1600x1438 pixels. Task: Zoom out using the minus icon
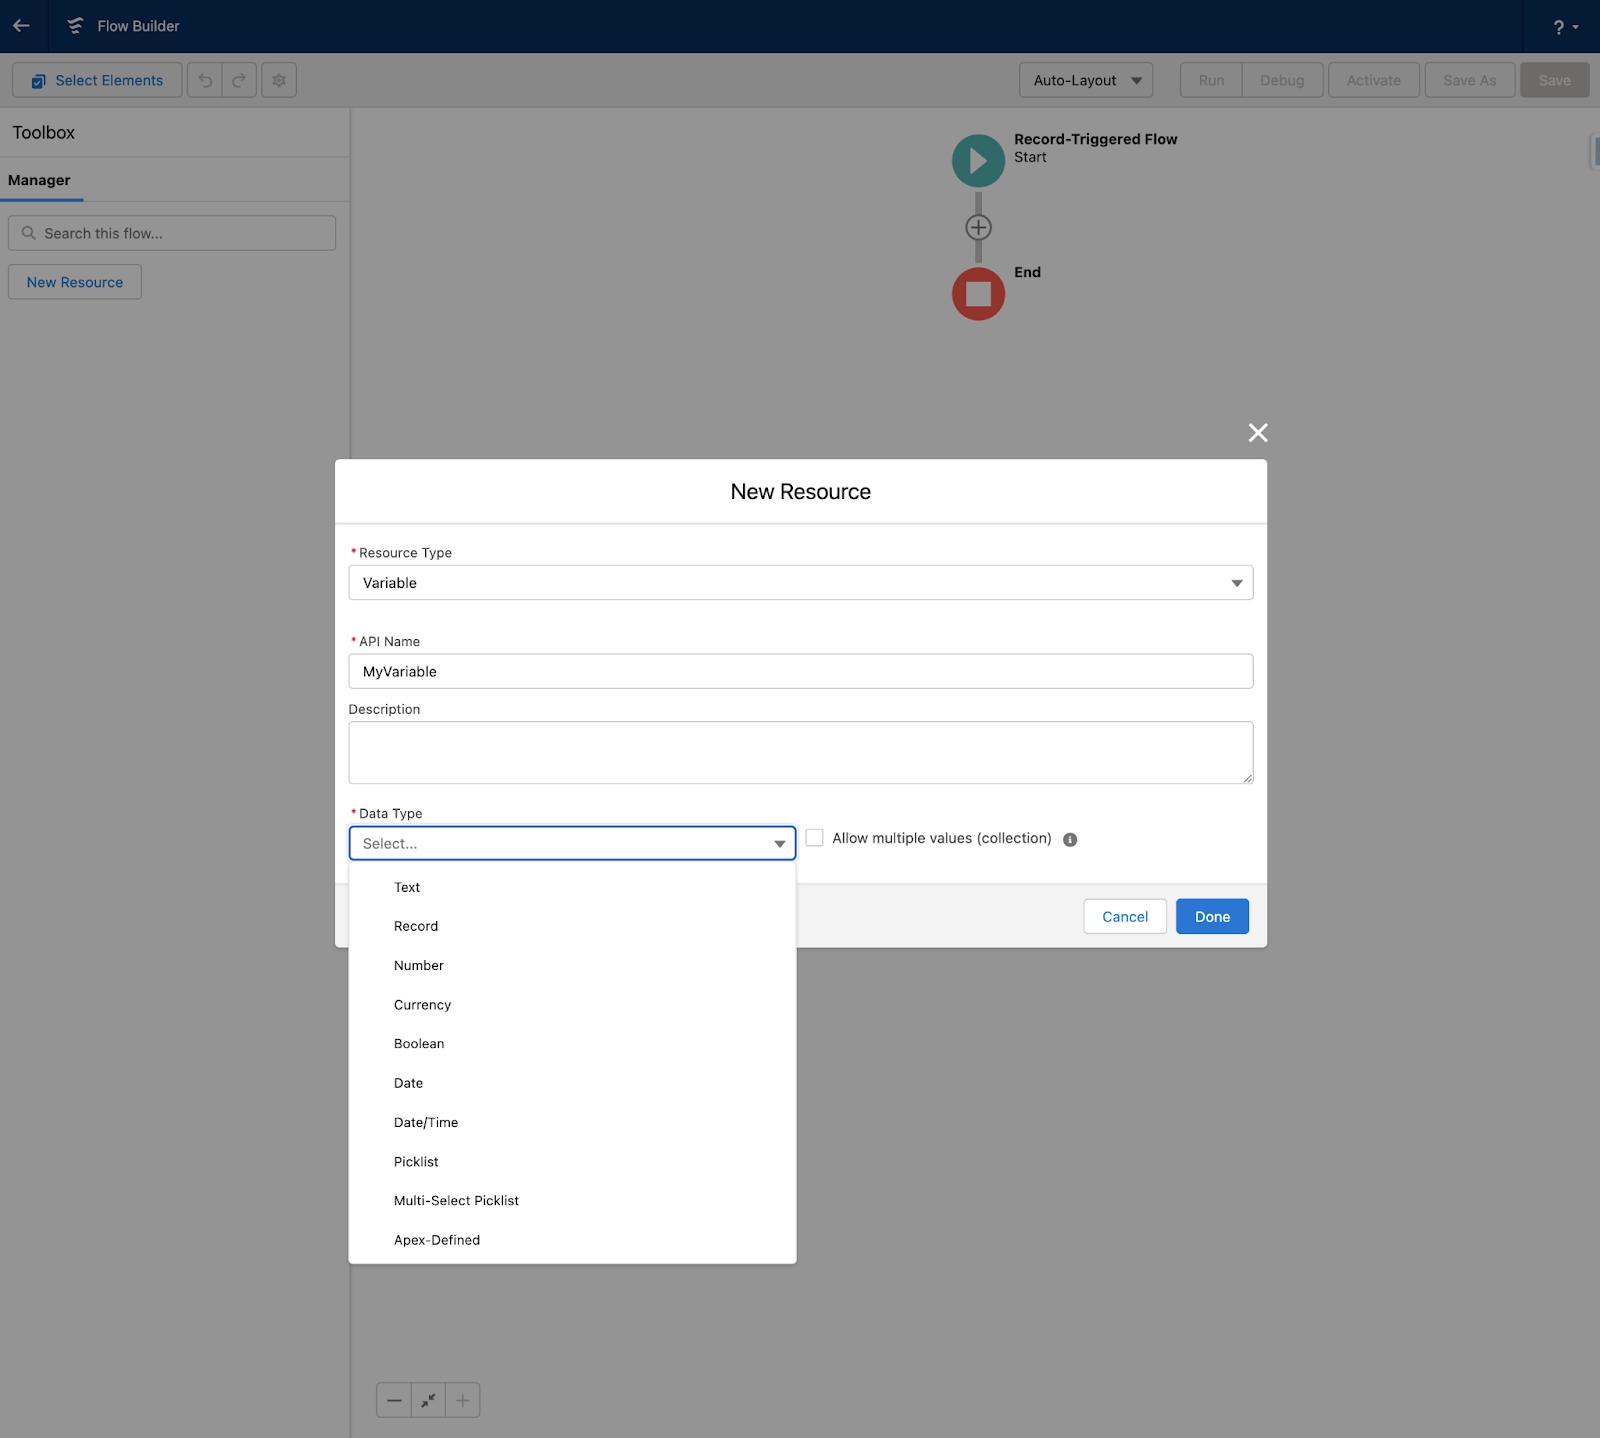coord(394,1400)
